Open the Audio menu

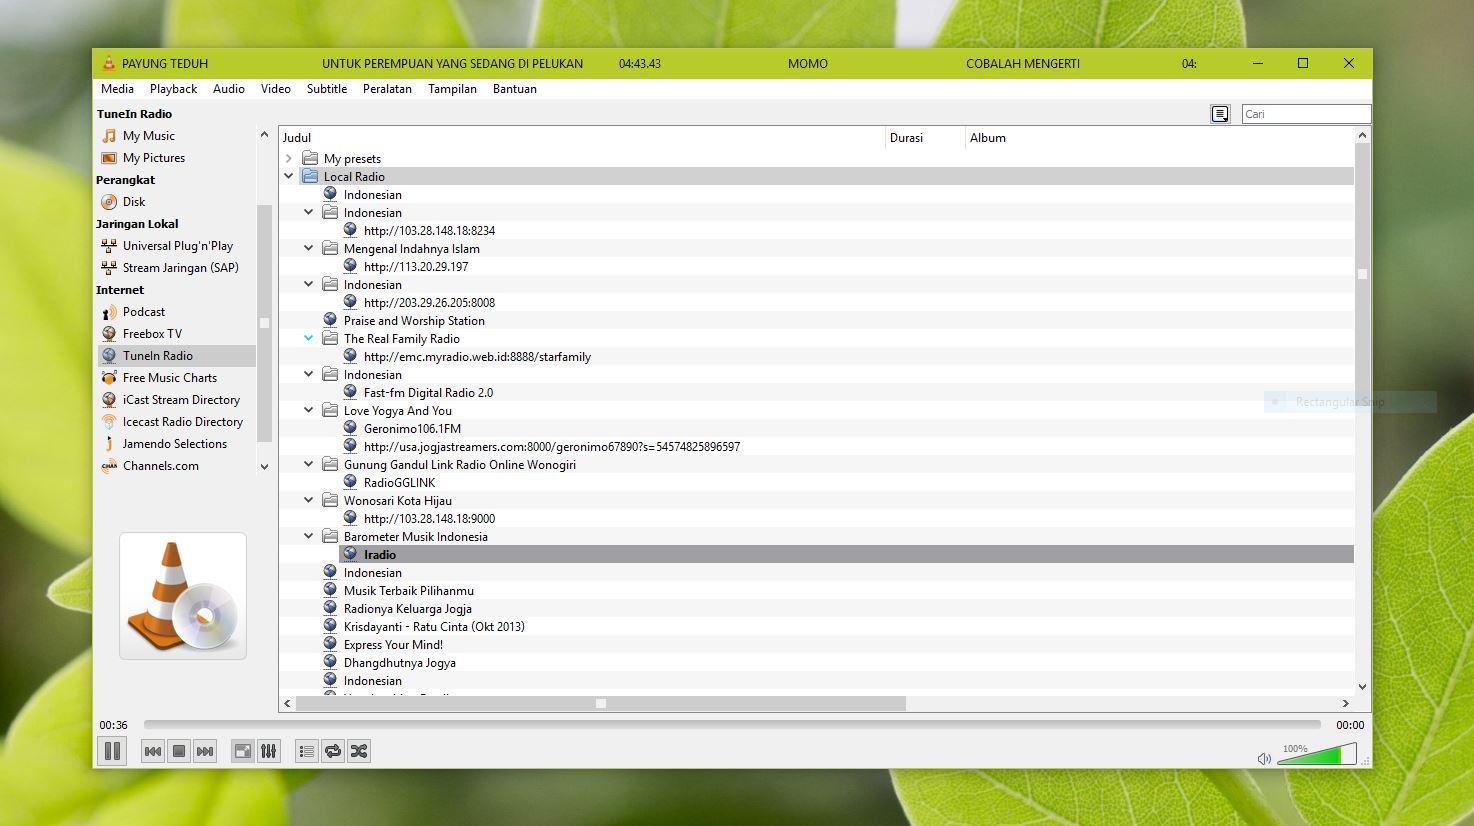click(x=229, y=89)
